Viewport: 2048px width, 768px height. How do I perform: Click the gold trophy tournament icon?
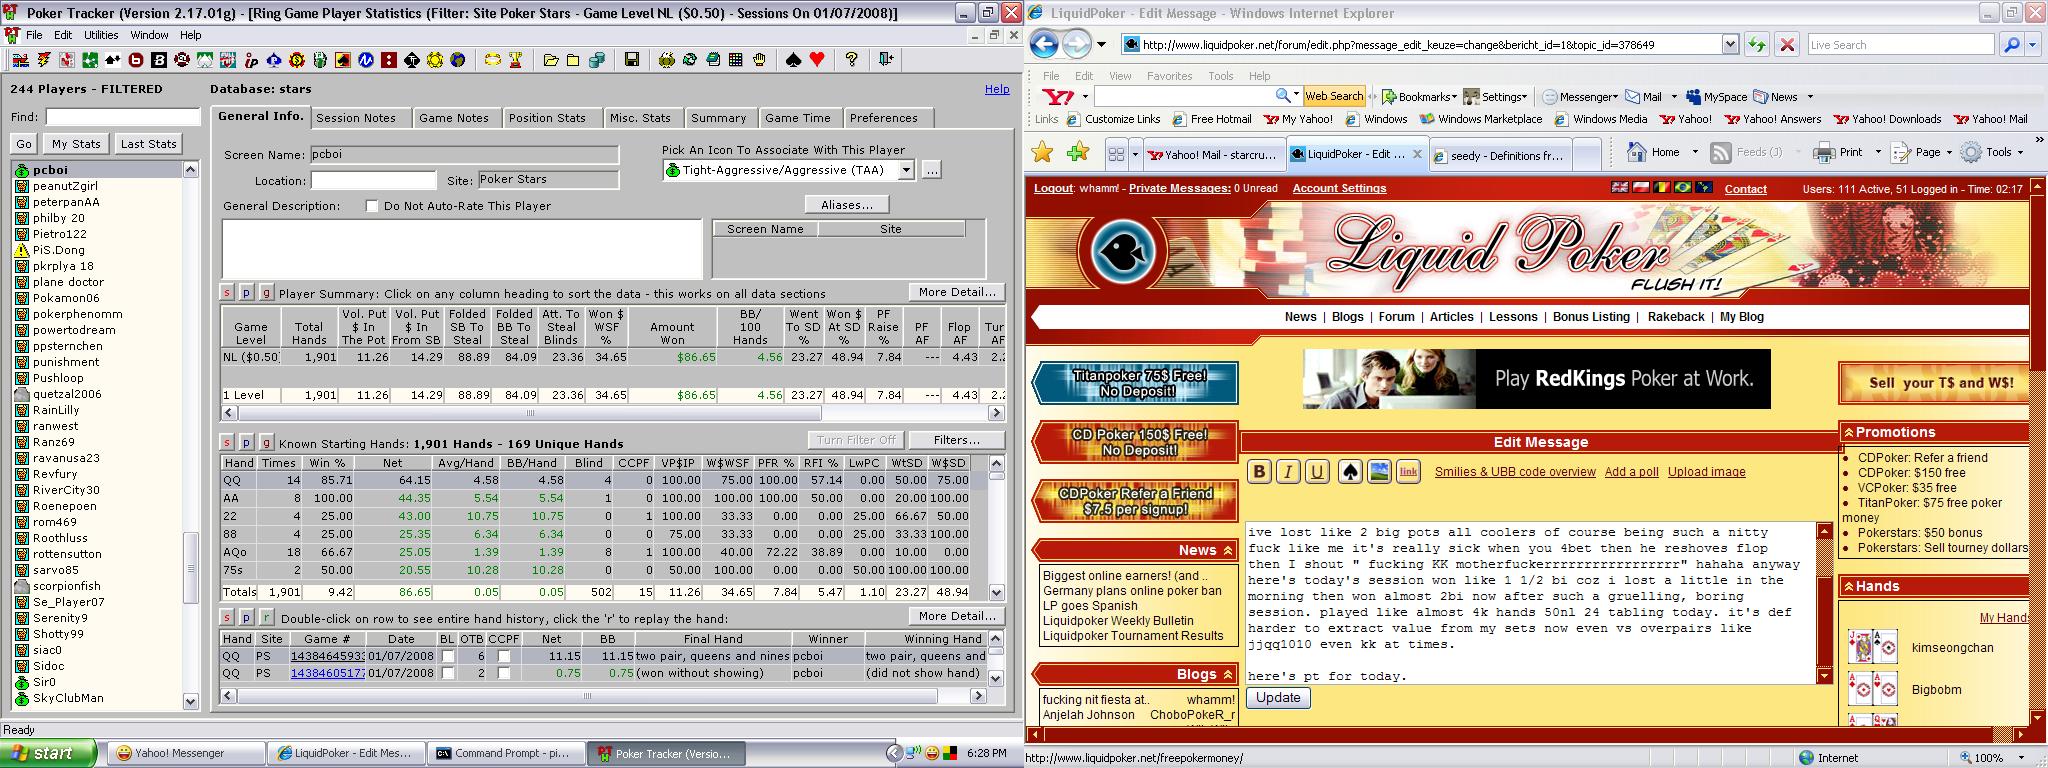point(516,60)
